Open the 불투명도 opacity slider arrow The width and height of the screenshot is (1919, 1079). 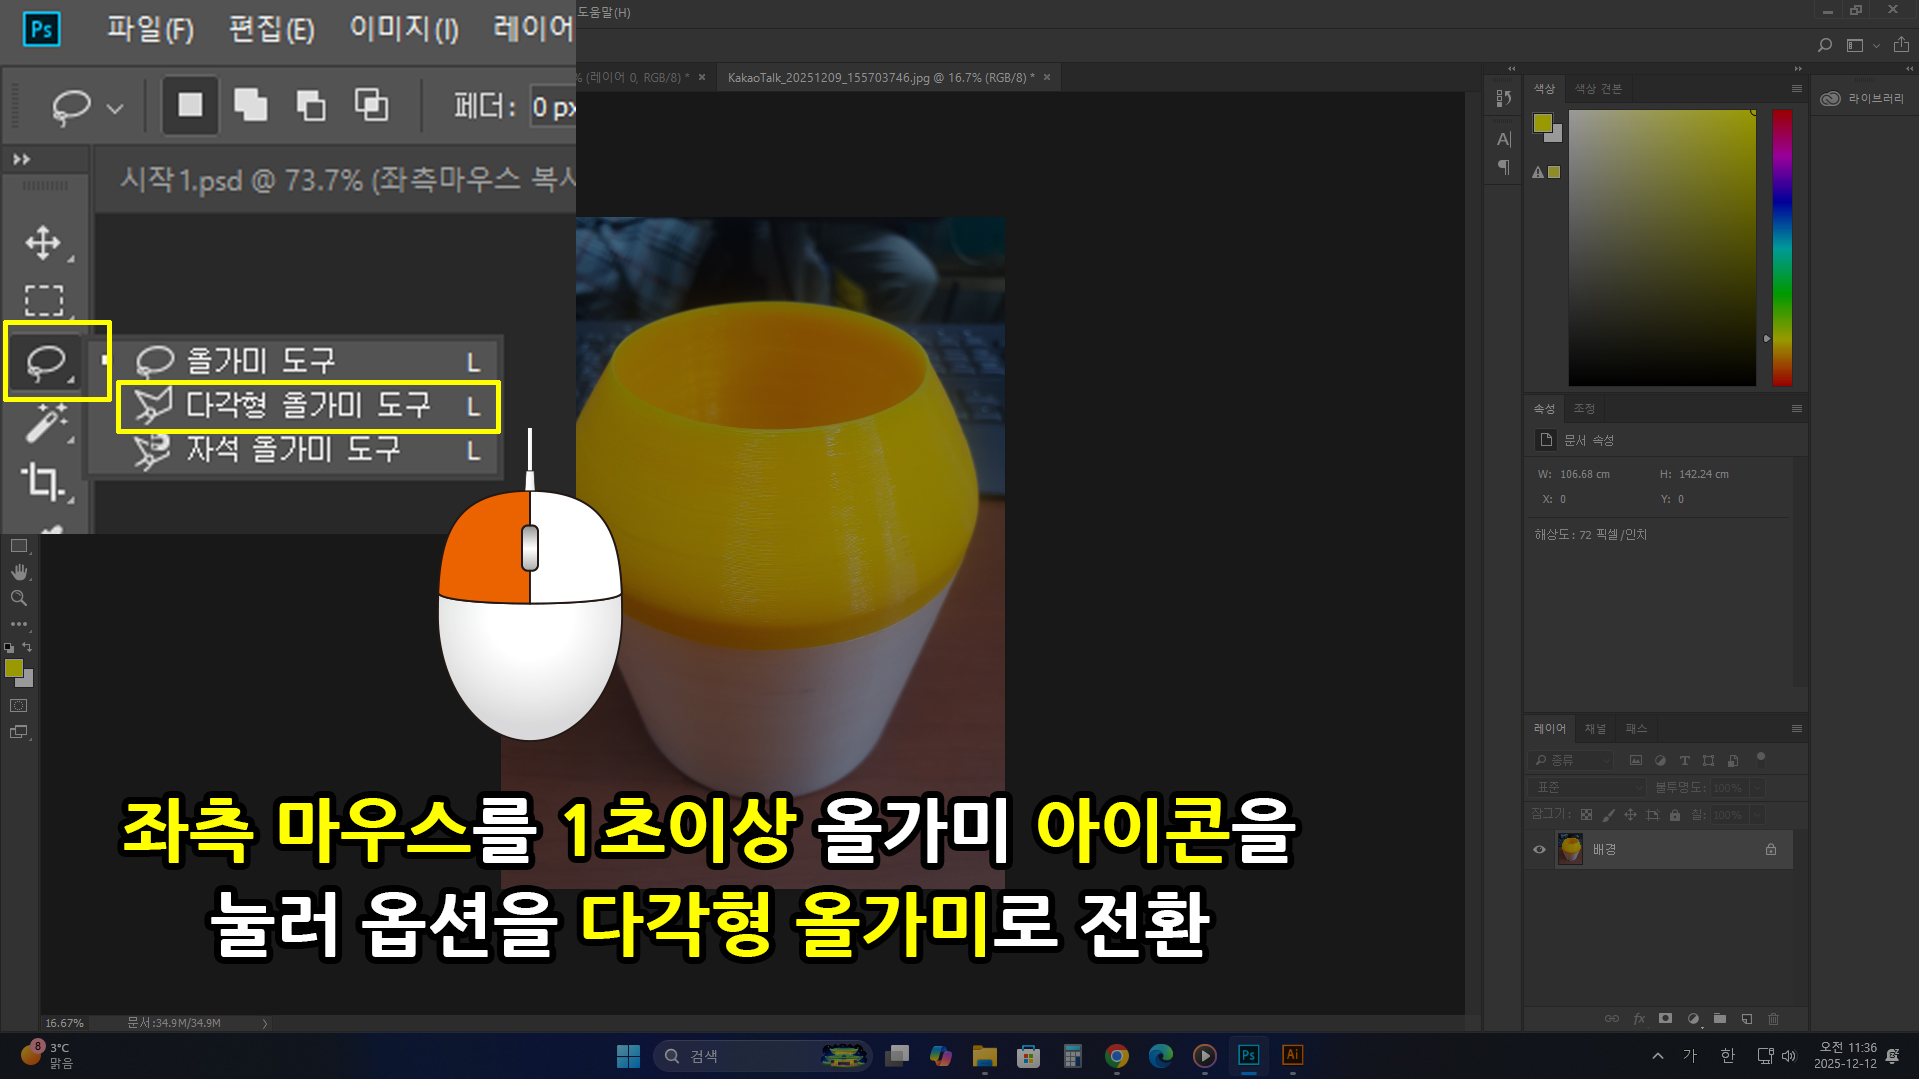tap(1757, 788)
